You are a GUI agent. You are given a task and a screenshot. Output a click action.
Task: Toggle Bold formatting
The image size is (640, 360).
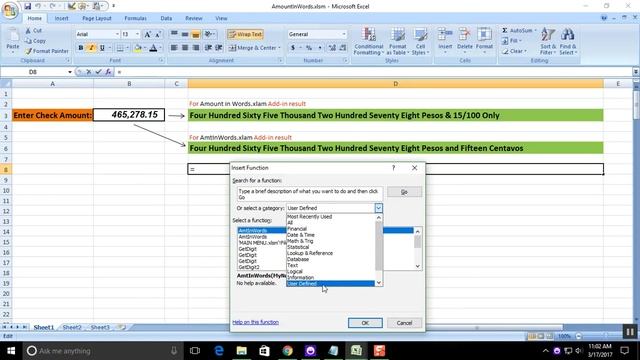point(81,48)
